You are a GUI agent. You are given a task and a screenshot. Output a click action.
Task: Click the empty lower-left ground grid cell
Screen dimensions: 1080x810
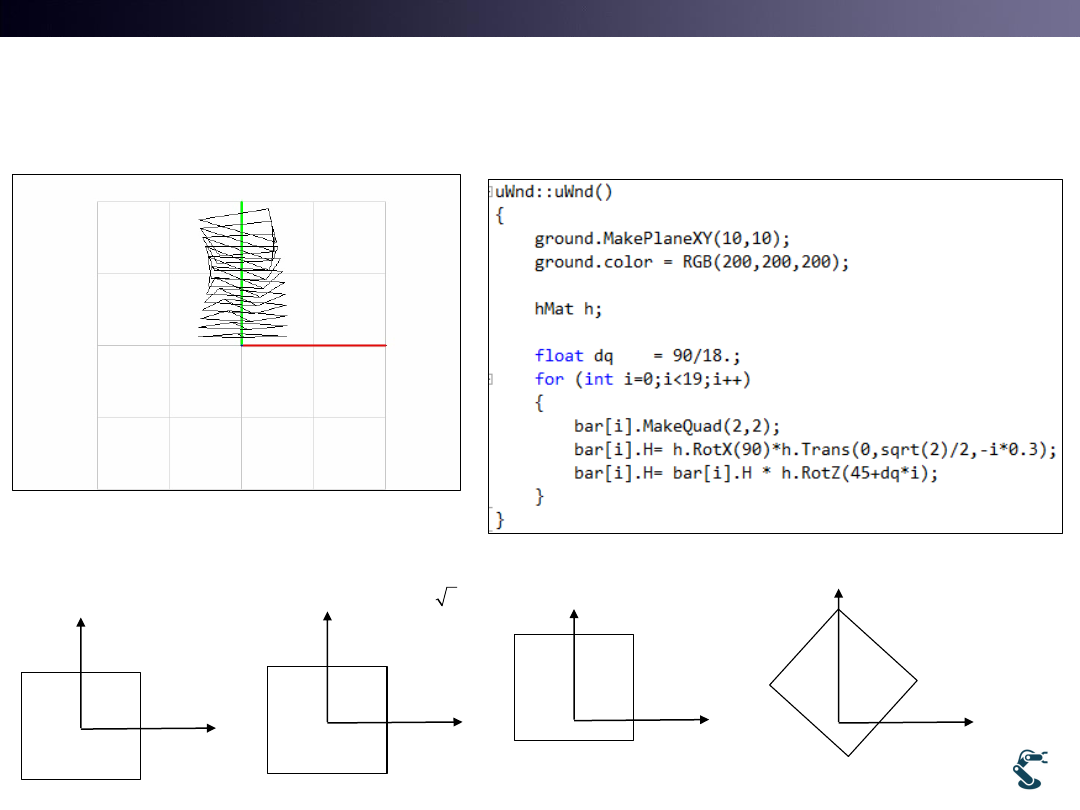(133, 452)
